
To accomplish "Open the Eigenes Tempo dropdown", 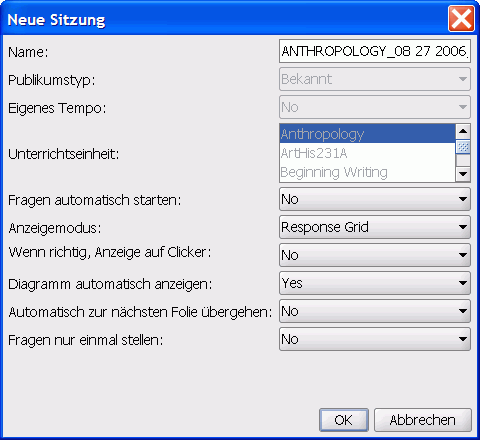I will (x=375, y=107).
